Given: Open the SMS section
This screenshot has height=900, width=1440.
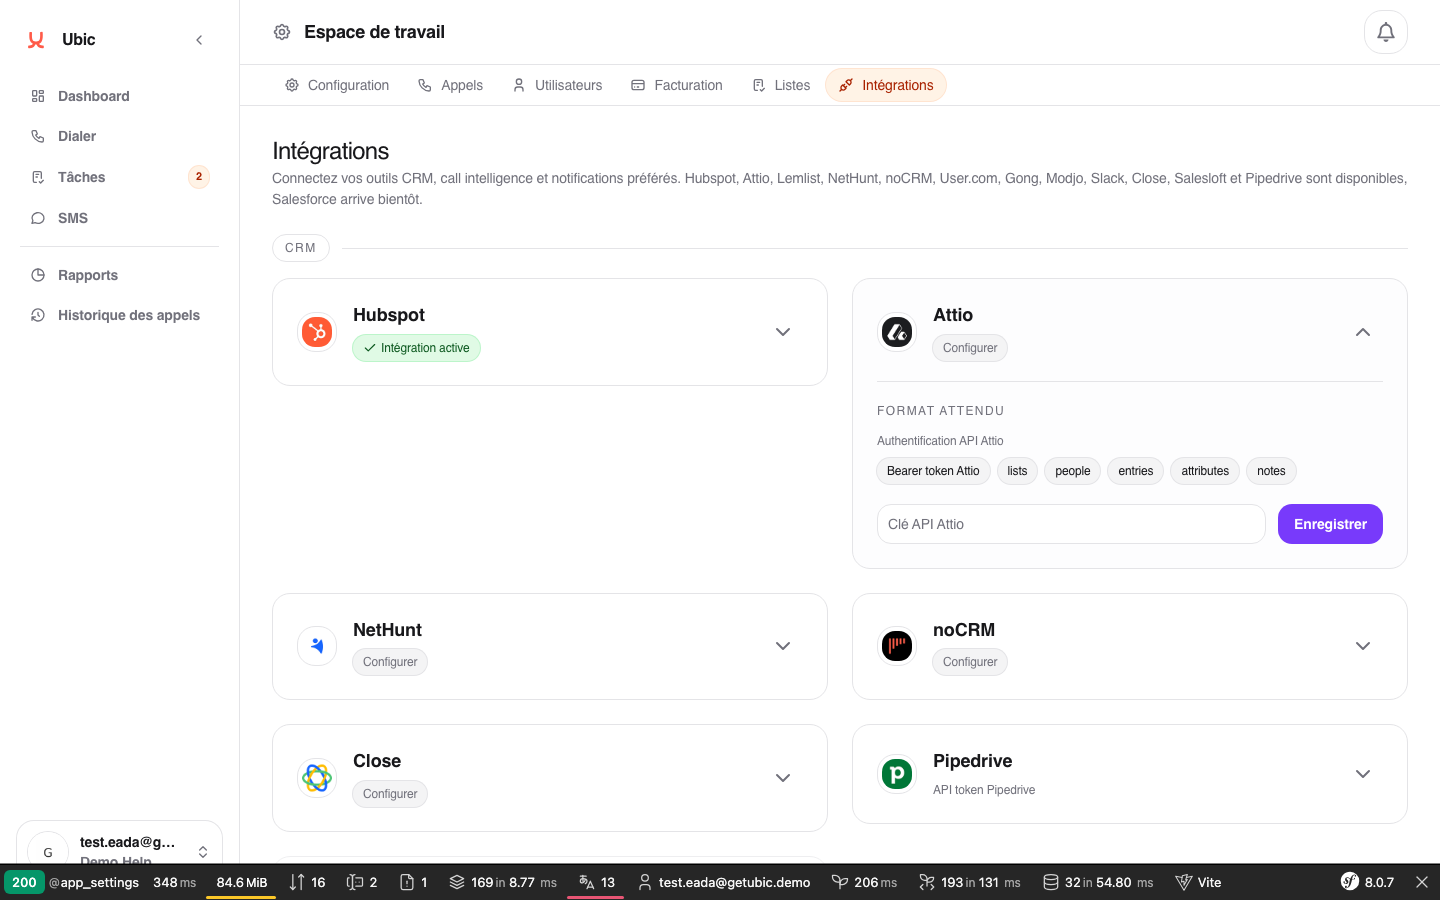Looking at the screenshot, I should click(119, 218).
